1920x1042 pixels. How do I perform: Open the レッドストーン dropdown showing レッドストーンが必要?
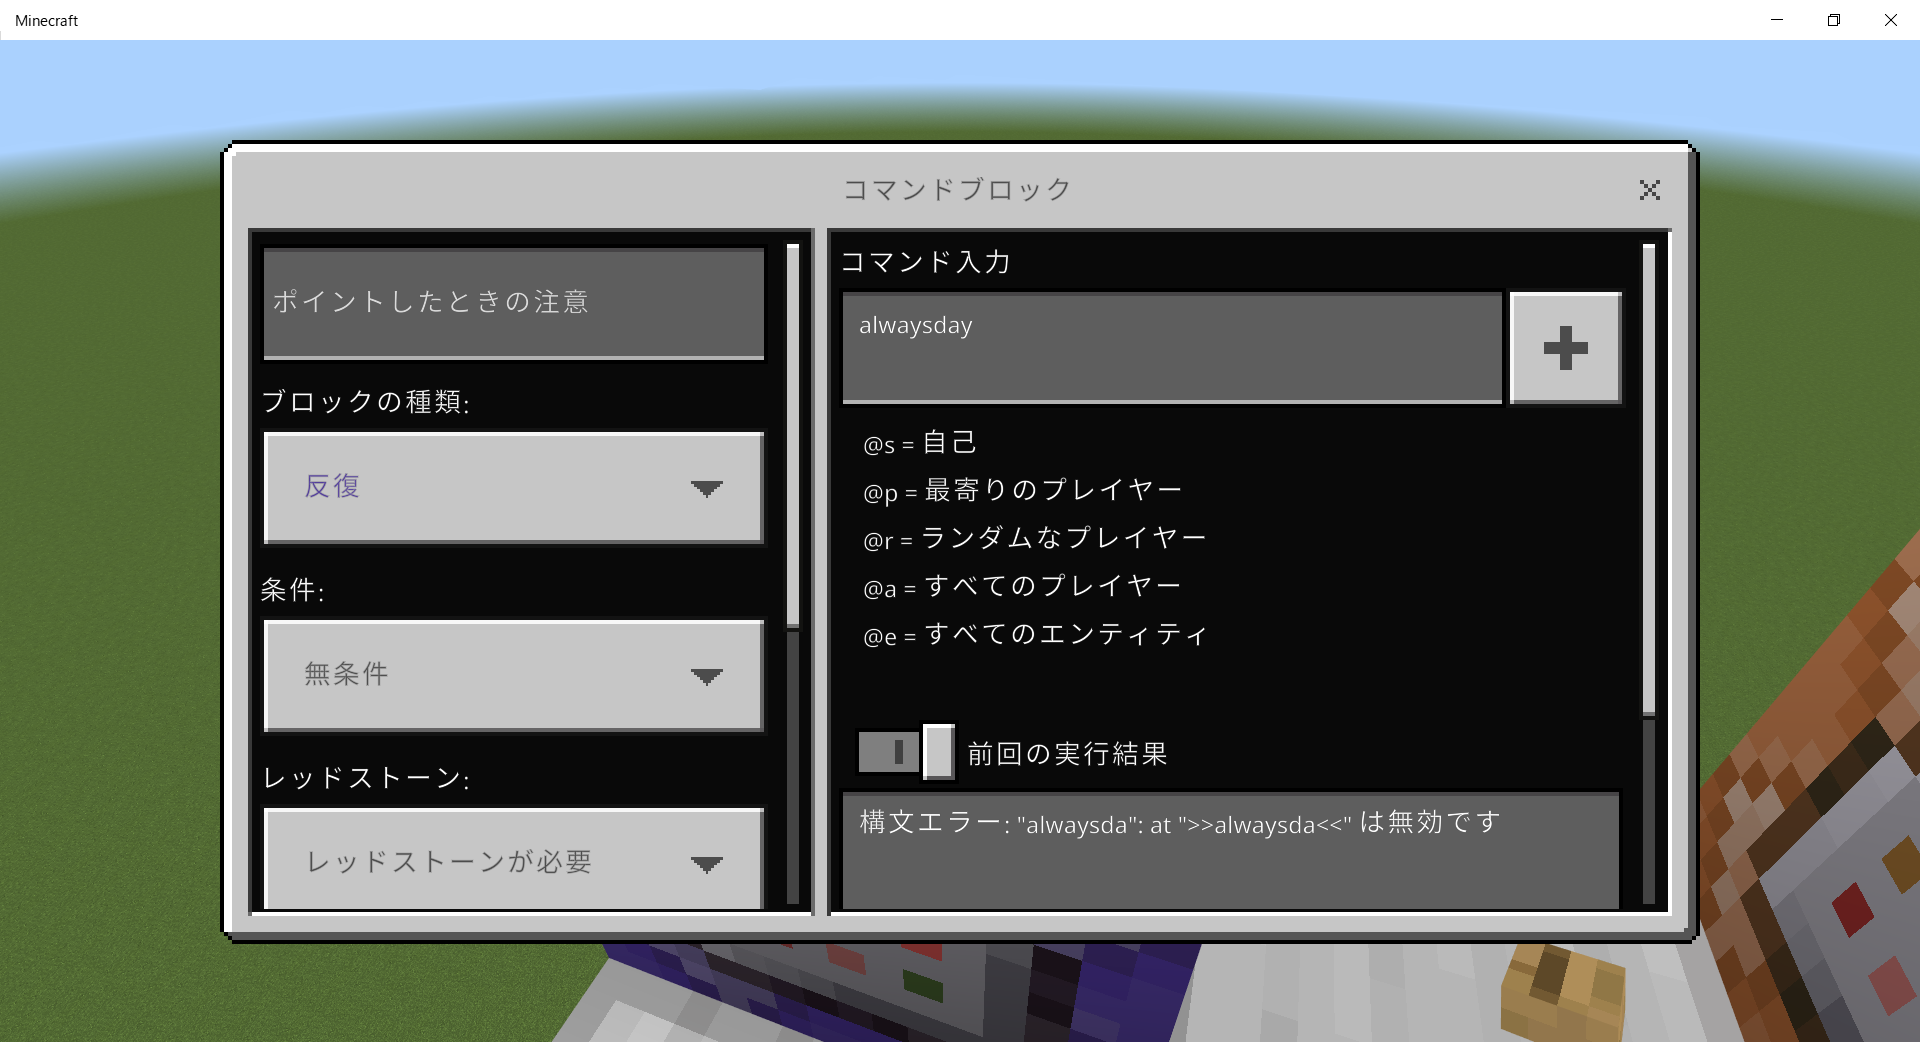tap(514, 860)
